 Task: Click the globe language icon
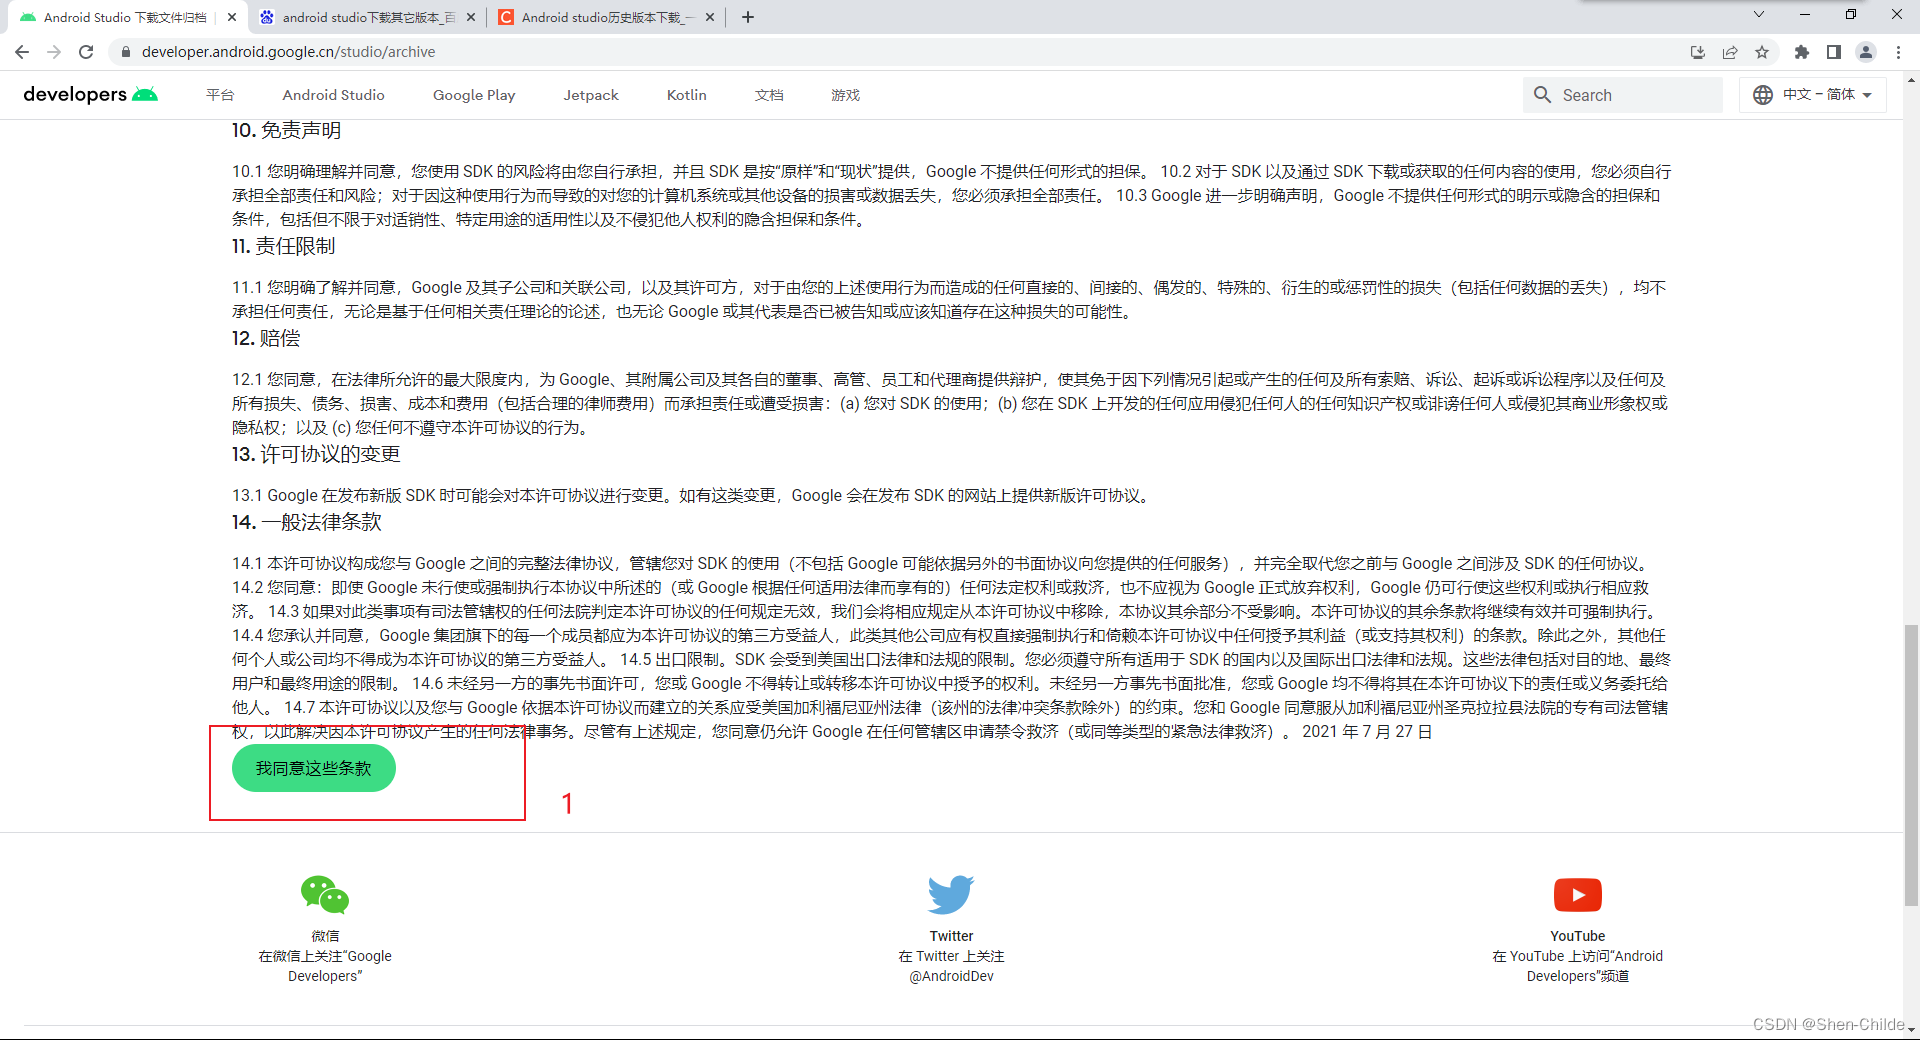(1763, 94)
